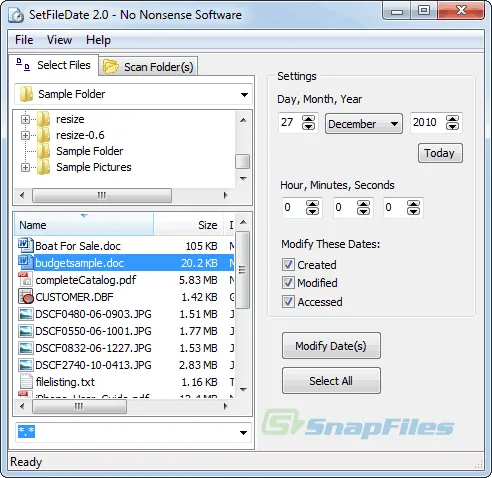This screenshot has width=492, height=478.
Task: Click in the year field showing 2010
Action: click(428, 122)
